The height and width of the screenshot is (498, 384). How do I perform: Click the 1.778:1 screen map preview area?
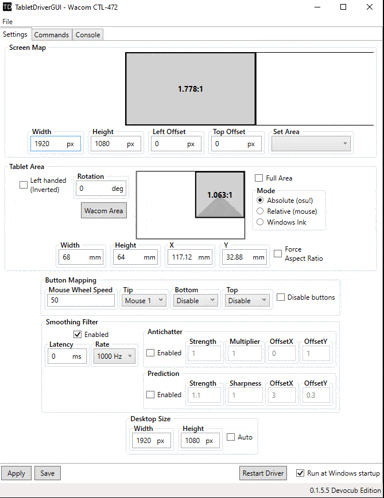click(190, 89)
